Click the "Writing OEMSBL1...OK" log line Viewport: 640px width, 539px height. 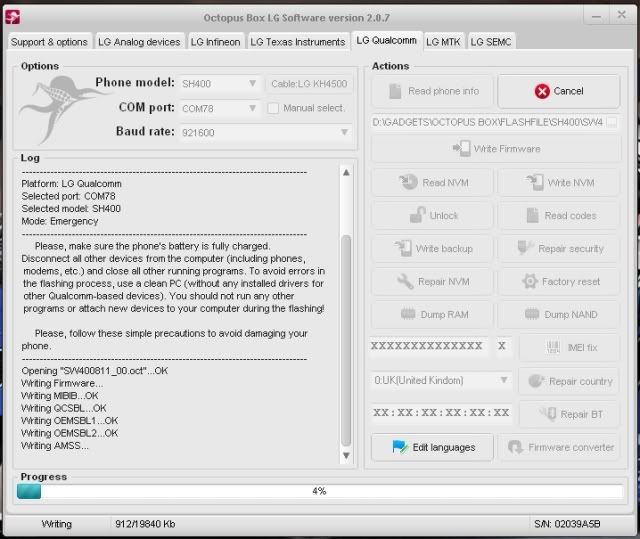tap(69, 421)
